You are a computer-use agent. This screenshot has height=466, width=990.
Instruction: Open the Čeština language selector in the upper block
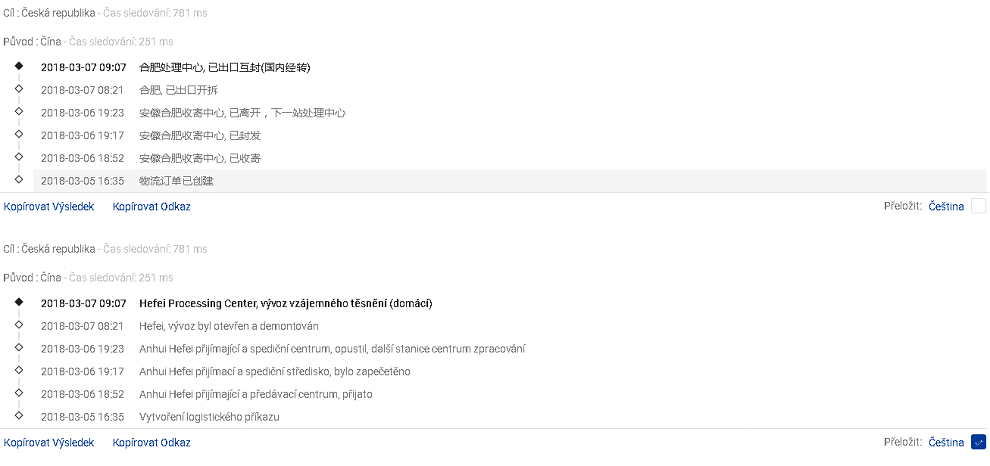(x=946, y=206)
